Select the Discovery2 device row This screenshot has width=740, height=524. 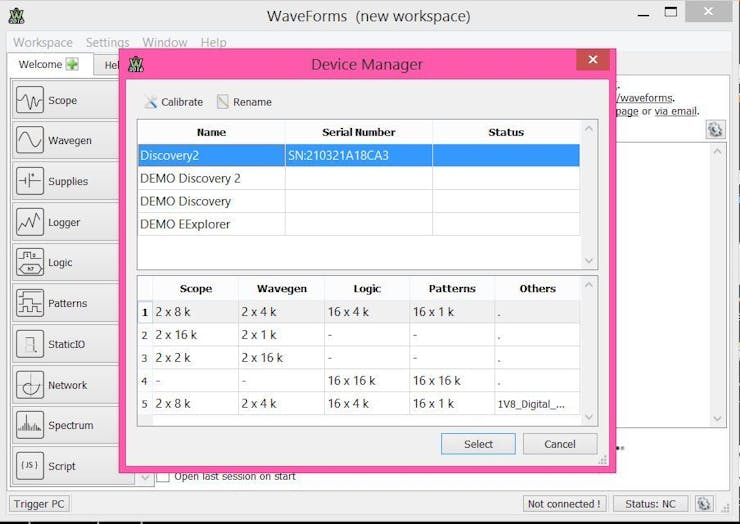[359, 155]
